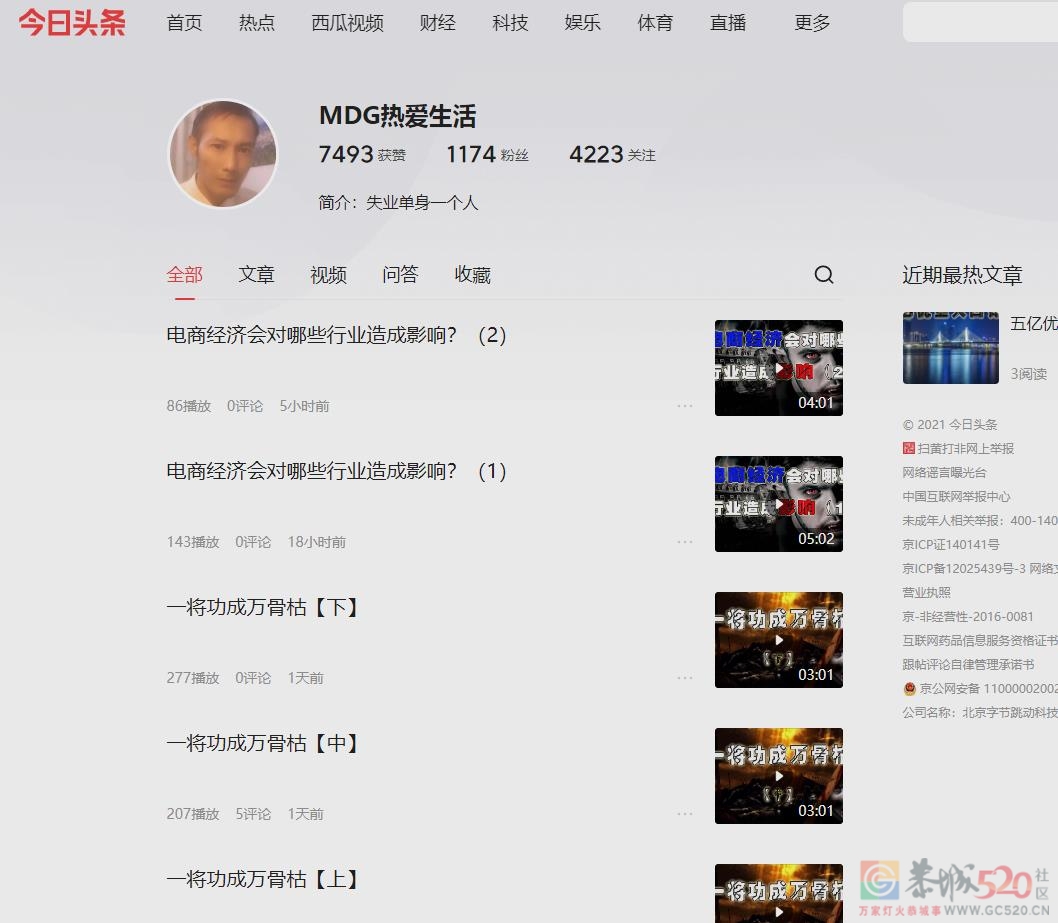
Task: Click the 京公网安备 badge icon
Action: tap(910, 688)
